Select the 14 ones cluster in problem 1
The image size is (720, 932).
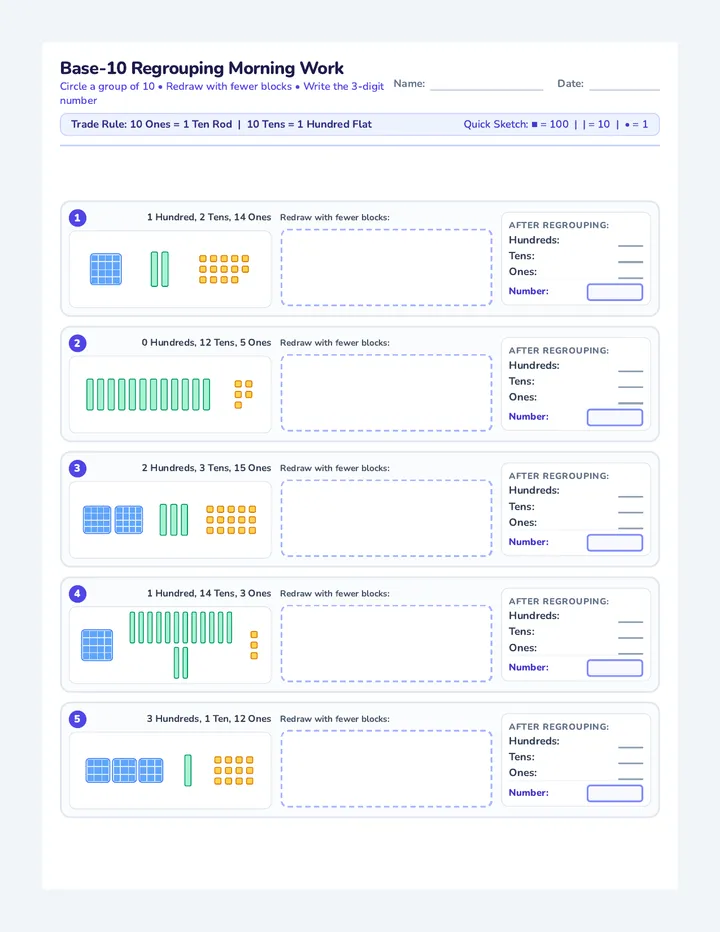click(224, 269)
